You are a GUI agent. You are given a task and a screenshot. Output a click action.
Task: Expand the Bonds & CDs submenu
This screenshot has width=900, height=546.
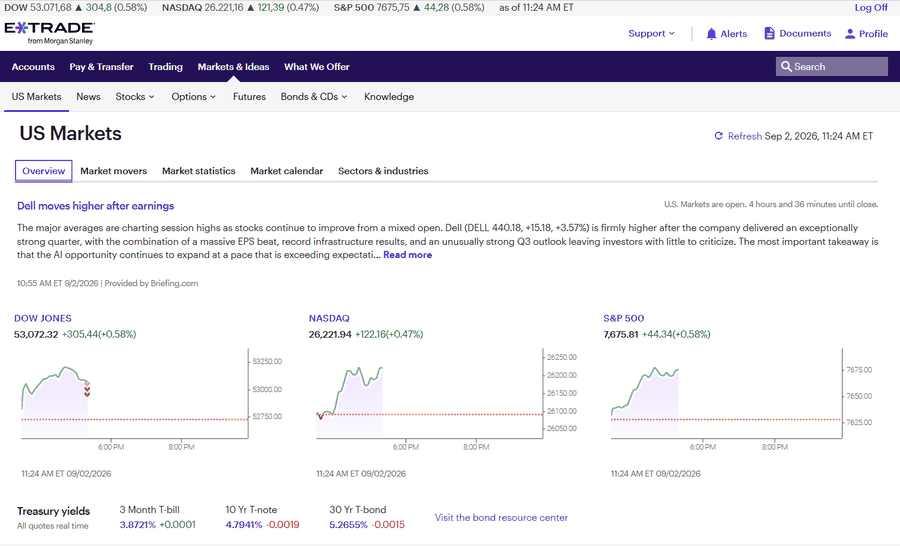(x=314, y=96)
